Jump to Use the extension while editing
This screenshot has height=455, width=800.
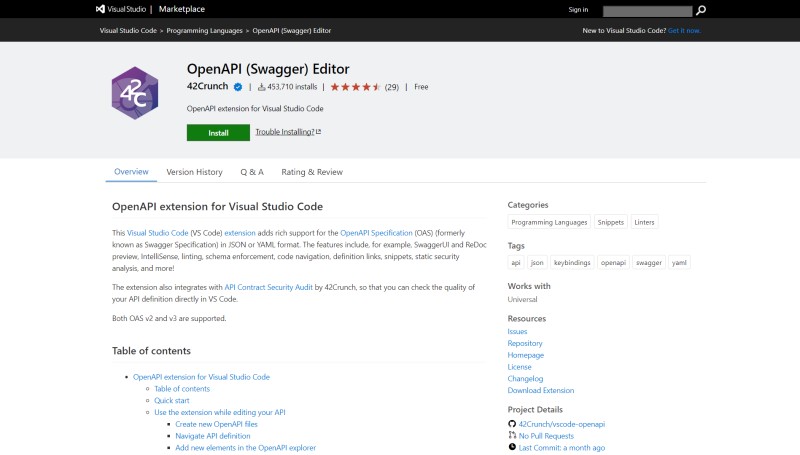219,412
